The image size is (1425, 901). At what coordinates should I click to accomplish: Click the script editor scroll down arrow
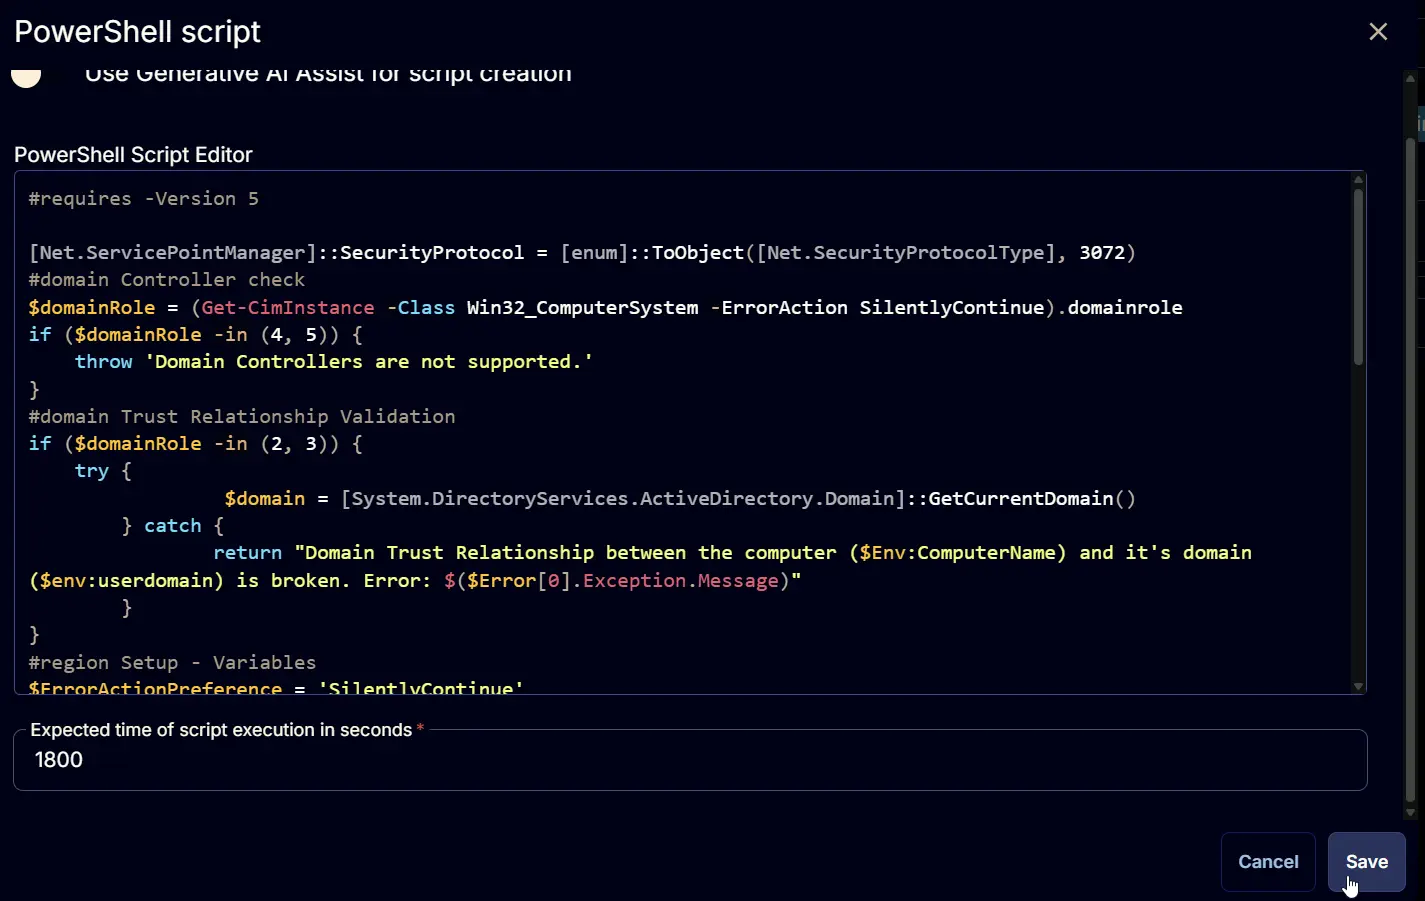coord(1358,686)
